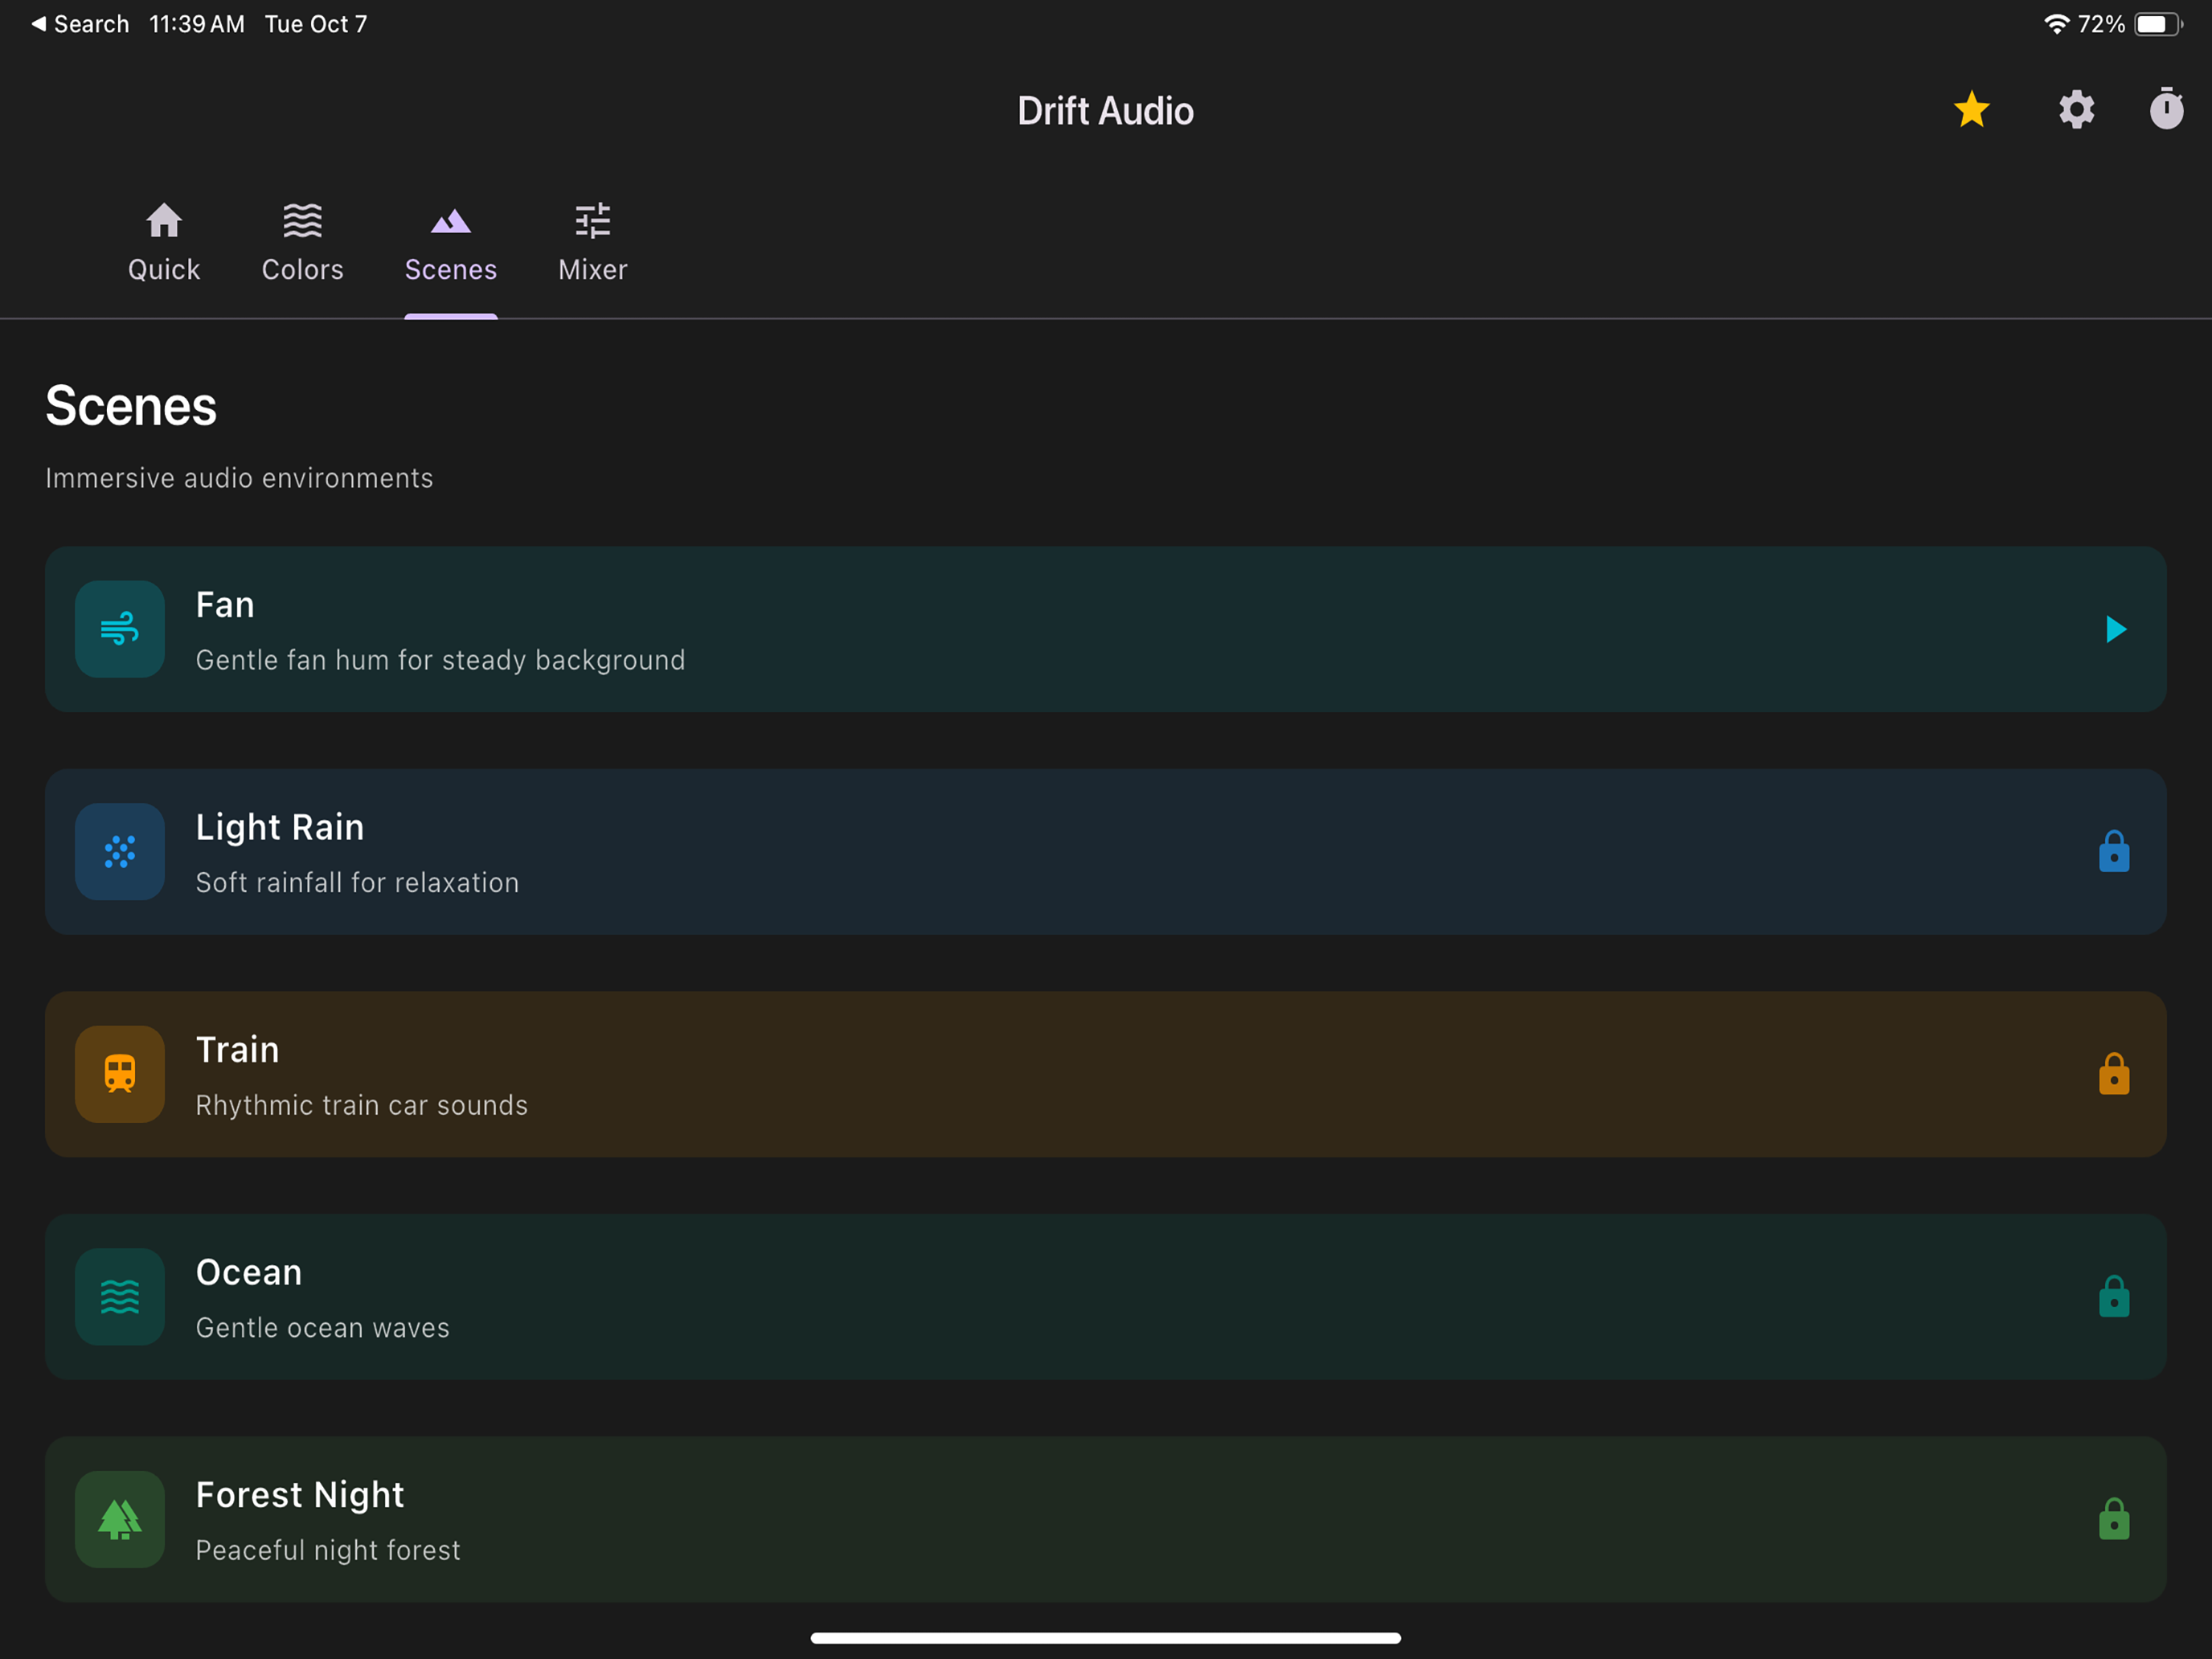2212x1659 pixels.
Task: Tap 'Peaceful night forest' description
Action: 328,1550
